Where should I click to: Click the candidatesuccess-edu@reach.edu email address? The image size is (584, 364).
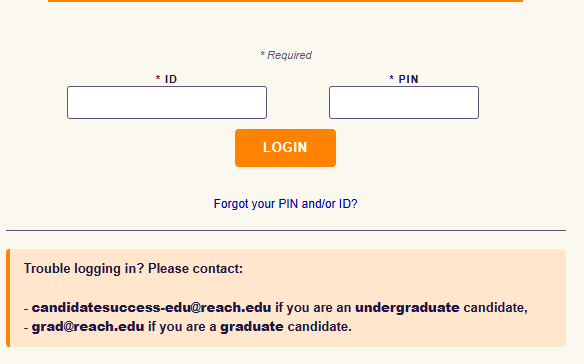[x=151, y=308]
